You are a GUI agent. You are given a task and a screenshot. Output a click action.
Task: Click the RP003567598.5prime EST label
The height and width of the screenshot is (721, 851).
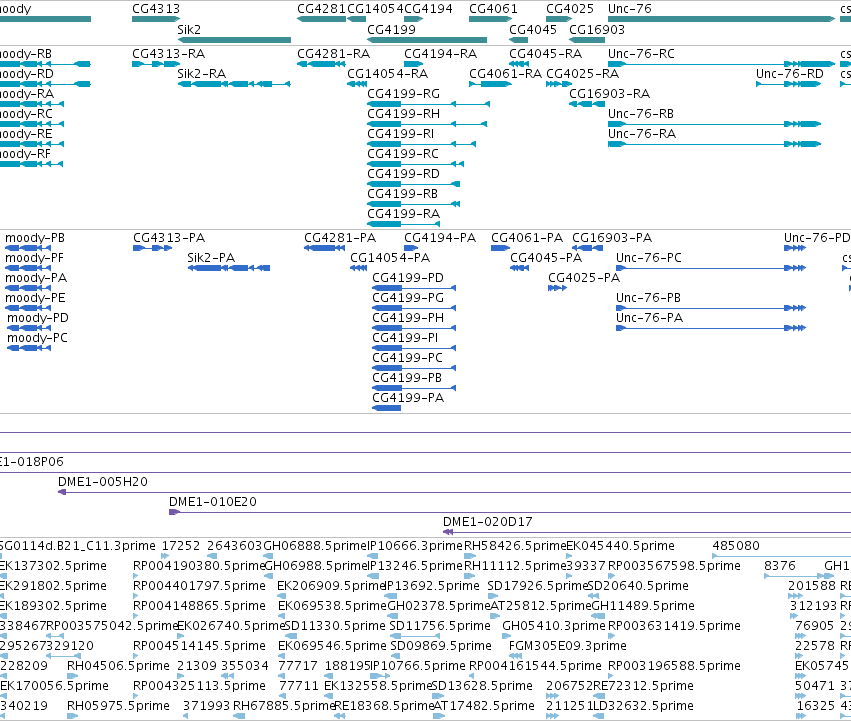[674, 566]
